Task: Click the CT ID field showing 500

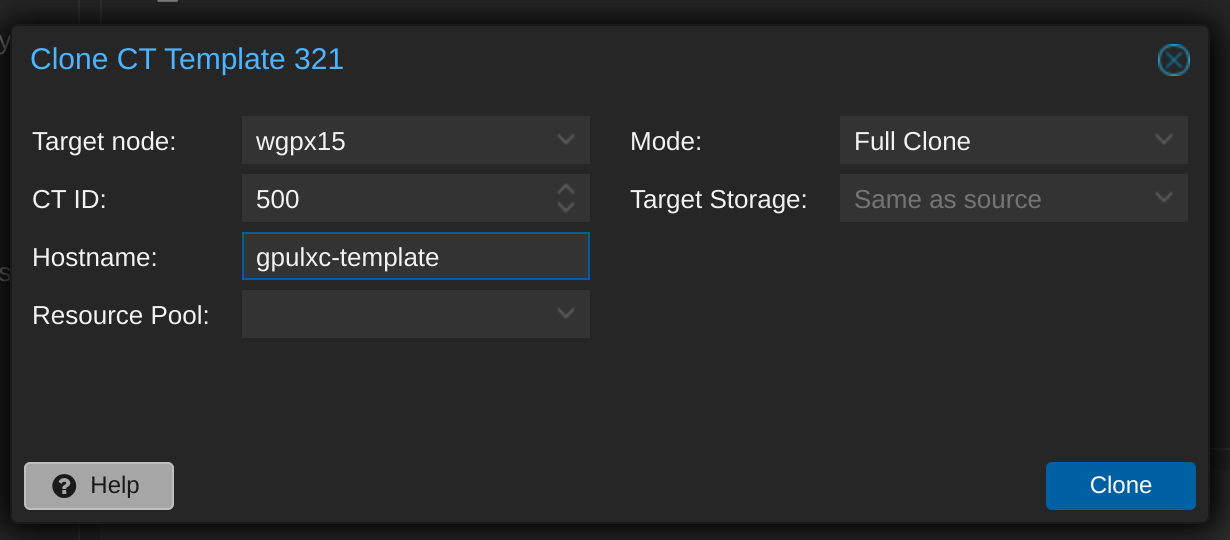Action: (396, 198)
